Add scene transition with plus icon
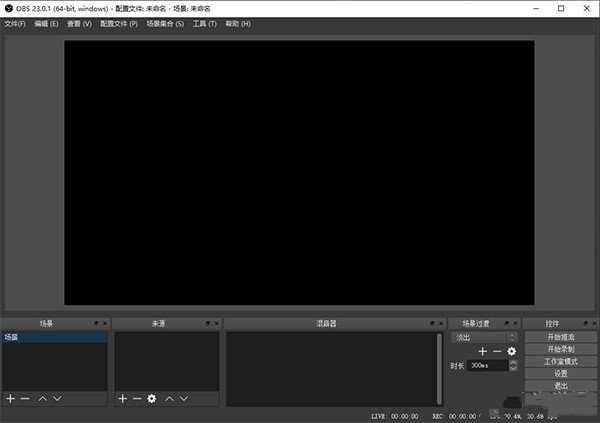Screen dimensions: 600x423 [x=482, y=351]
